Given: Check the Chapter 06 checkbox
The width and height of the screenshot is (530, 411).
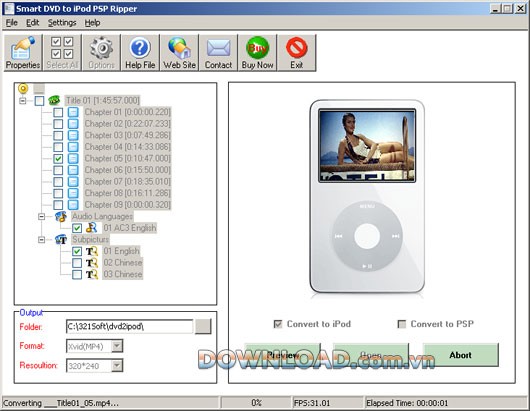Looking at the screenshot, I should click(x=58, y=170).
